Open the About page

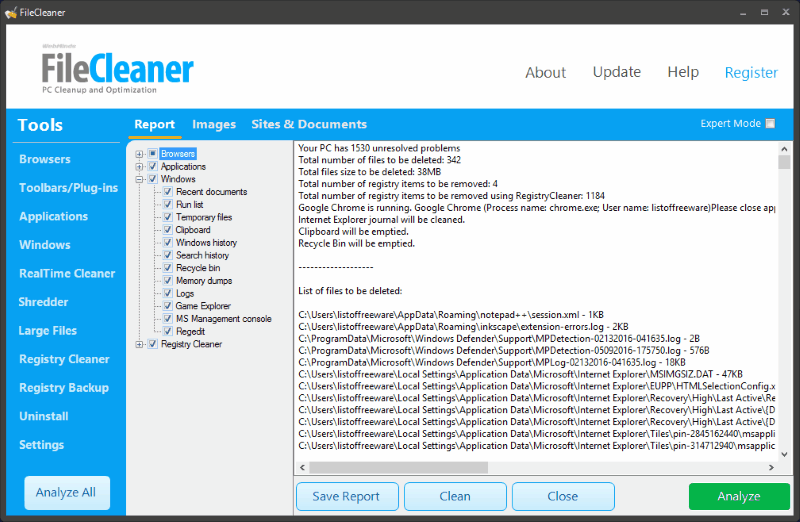(x=545, y=72)
